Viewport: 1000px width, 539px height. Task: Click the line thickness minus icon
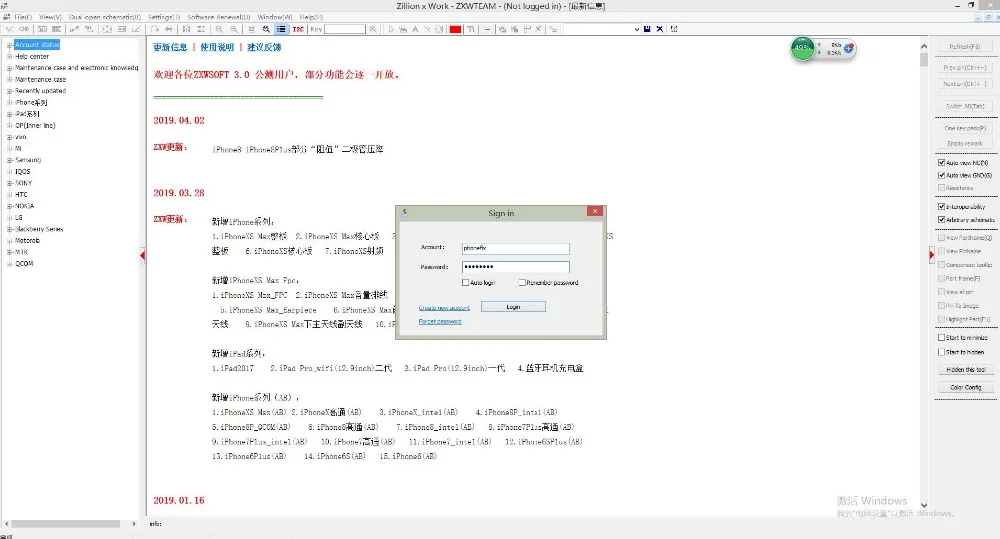coord(487,29)
